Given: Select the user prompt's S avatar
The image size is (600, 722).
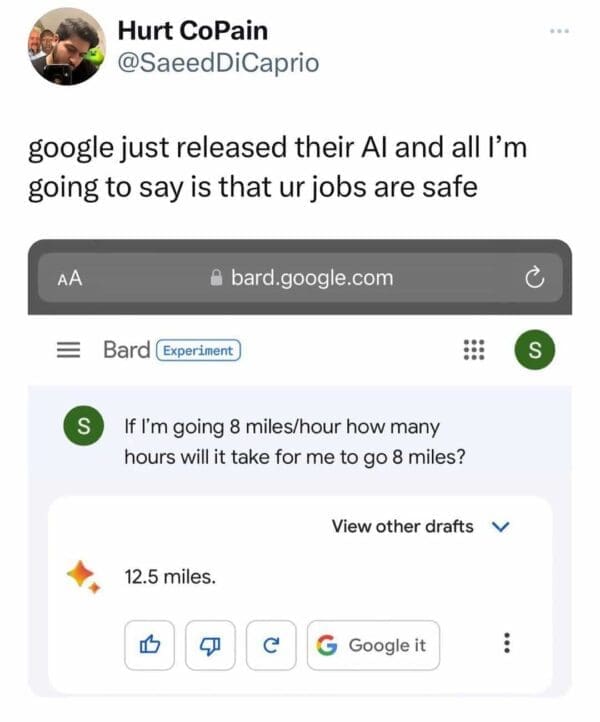Looking at the screenshot, I should tap(83, 428).
